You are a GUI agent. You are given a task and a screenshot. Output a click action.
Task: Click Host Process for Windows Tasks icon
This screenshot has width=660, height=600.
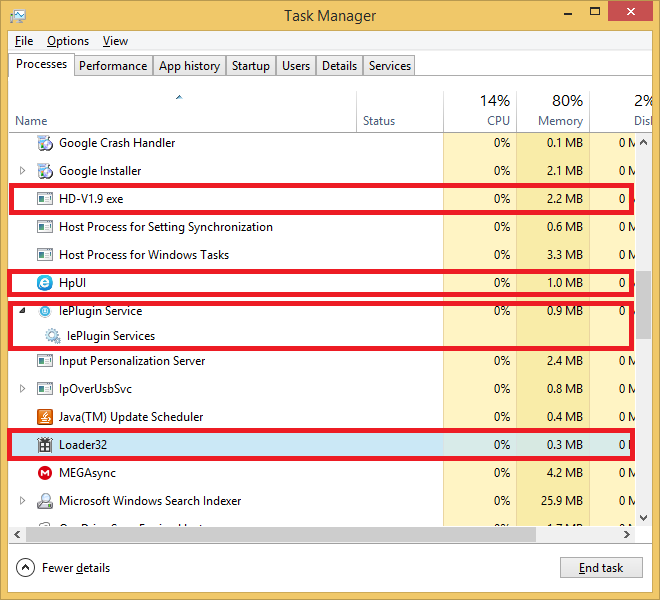[x=45, y=255]
